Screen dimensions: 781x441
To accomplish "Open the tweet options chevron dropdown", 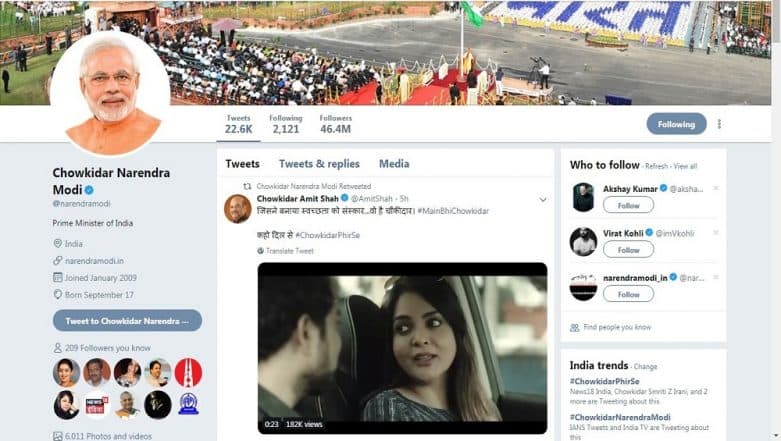I will coord(543,200).
